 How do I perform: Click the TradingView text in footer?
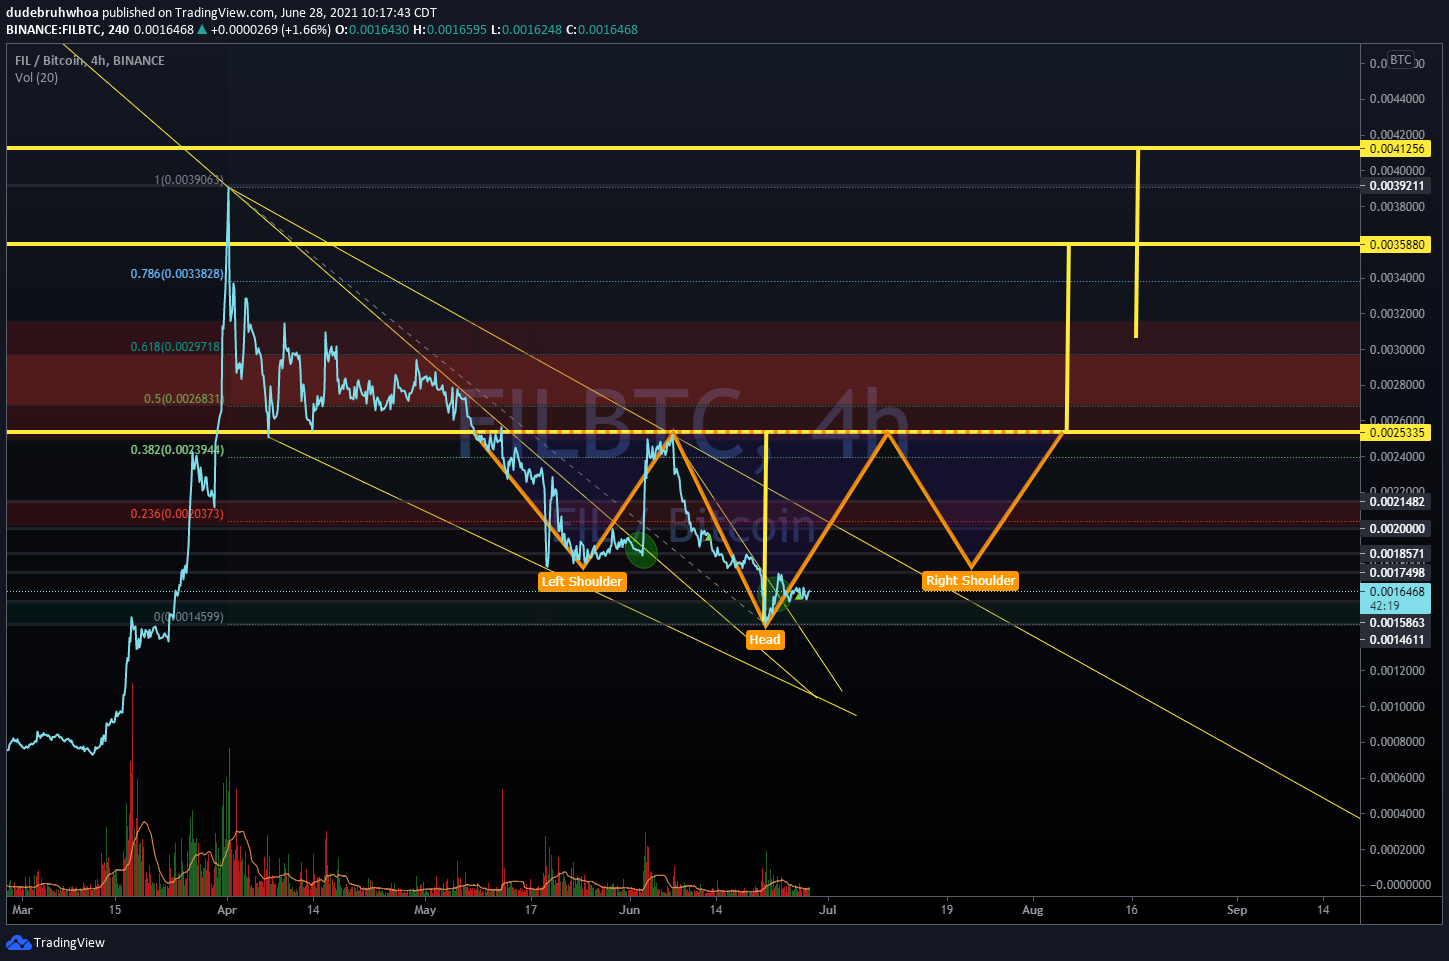click(69, 942)
